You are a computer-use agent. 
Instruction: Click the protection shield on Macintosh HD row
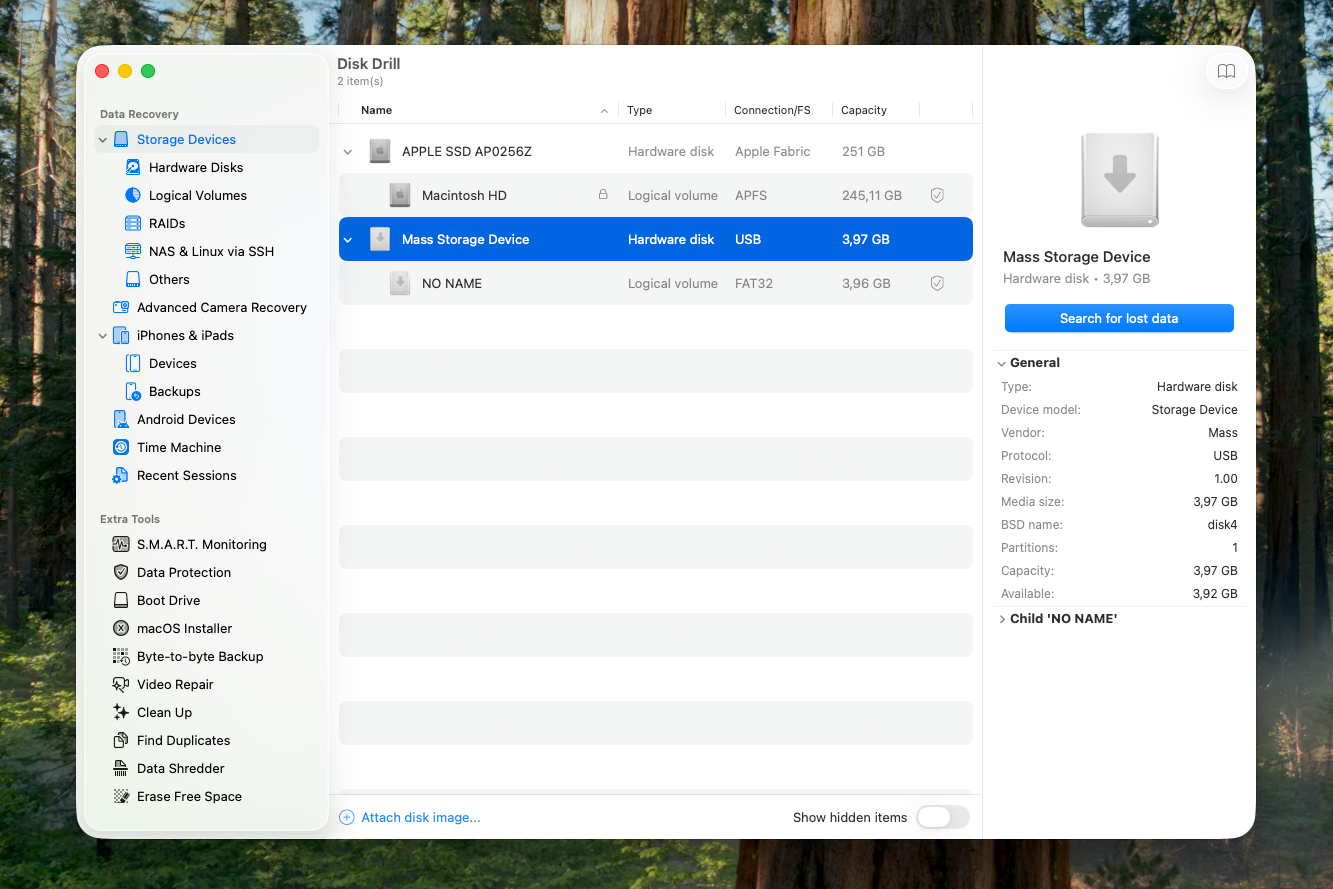[937, 195]
